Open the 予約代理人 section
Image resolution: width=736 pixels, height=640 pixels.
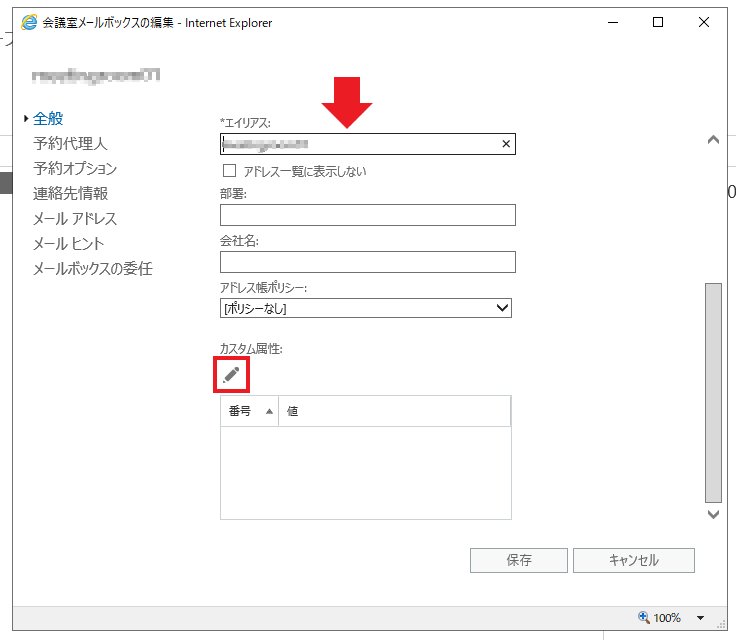tap(70, 144)
